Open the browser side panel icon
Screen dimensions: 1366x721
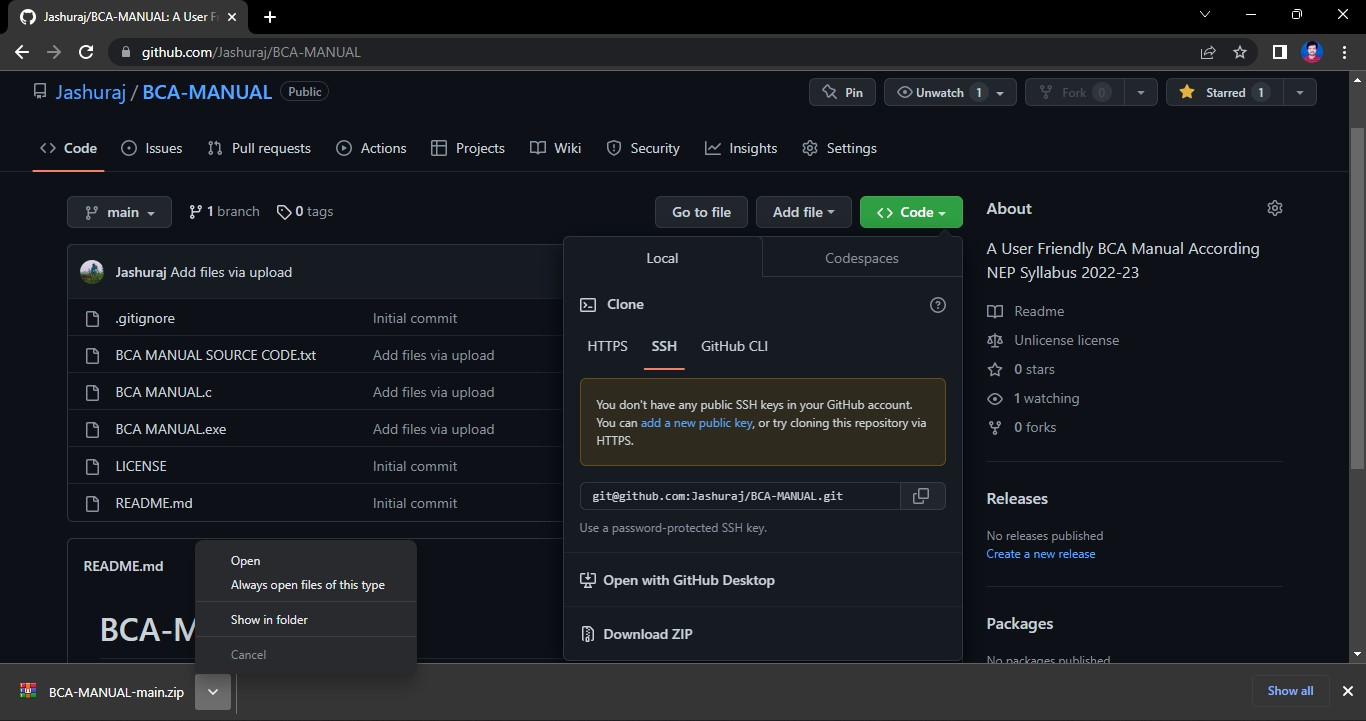1279,52
